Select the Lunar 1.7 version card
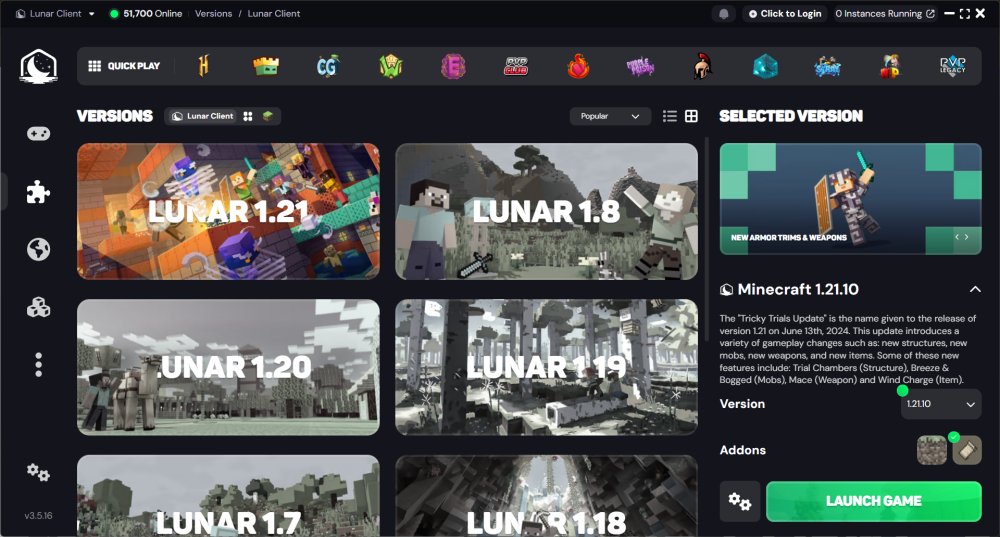Screen dimensions: 1000x537 point(228,496)
